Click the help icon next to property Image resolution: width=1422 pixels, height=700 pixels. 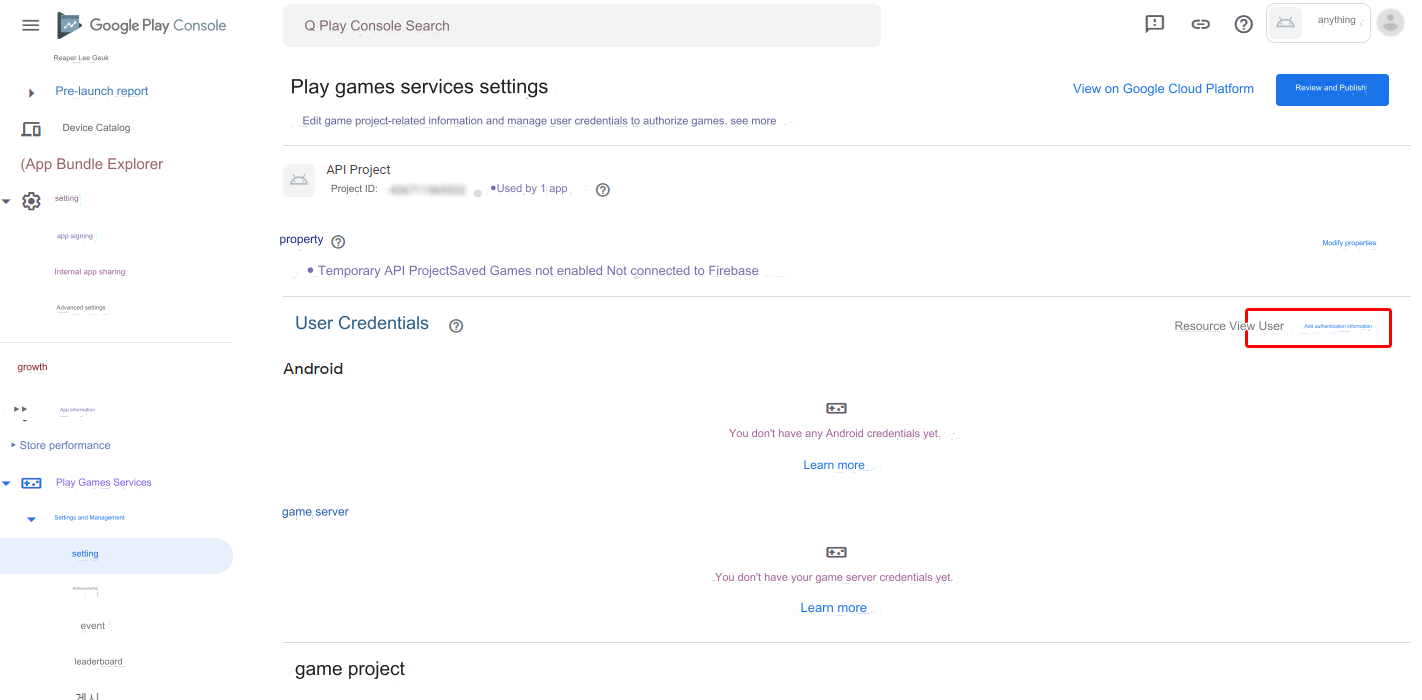click(x=338, y=242)
